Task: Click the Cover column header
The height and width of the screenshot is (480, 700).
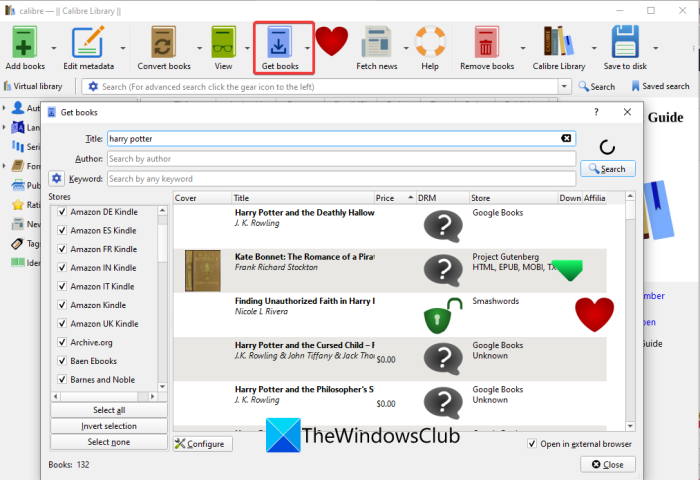Action: click(x=203, y=198)
